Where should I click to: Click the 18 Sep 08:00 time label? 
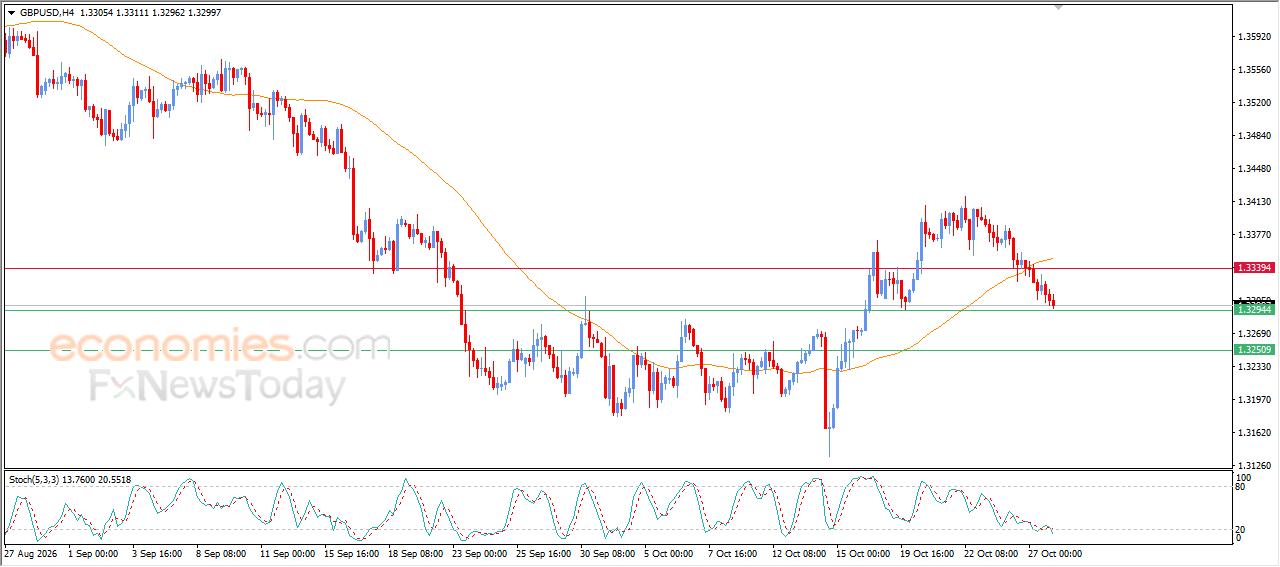(x=414, y=553)
